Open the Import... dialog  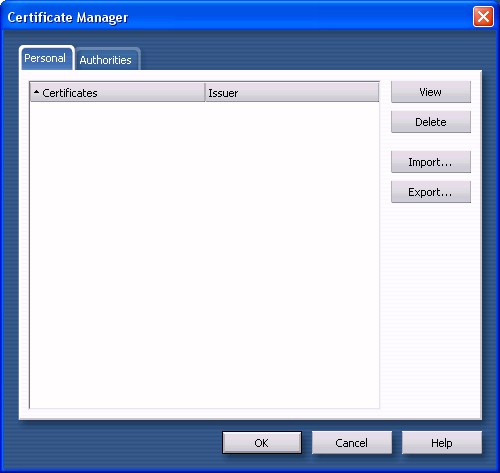tap(431, 162)
